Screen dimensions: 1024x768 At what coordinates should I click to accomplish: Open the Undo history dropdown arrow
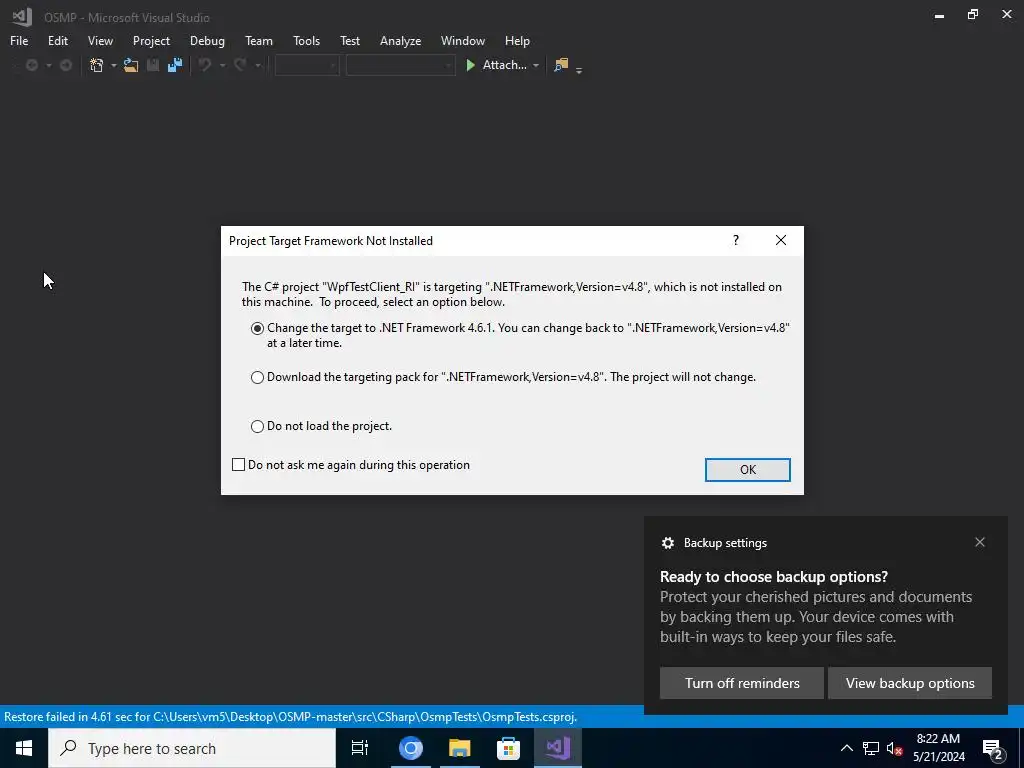[x=222, y=65]
